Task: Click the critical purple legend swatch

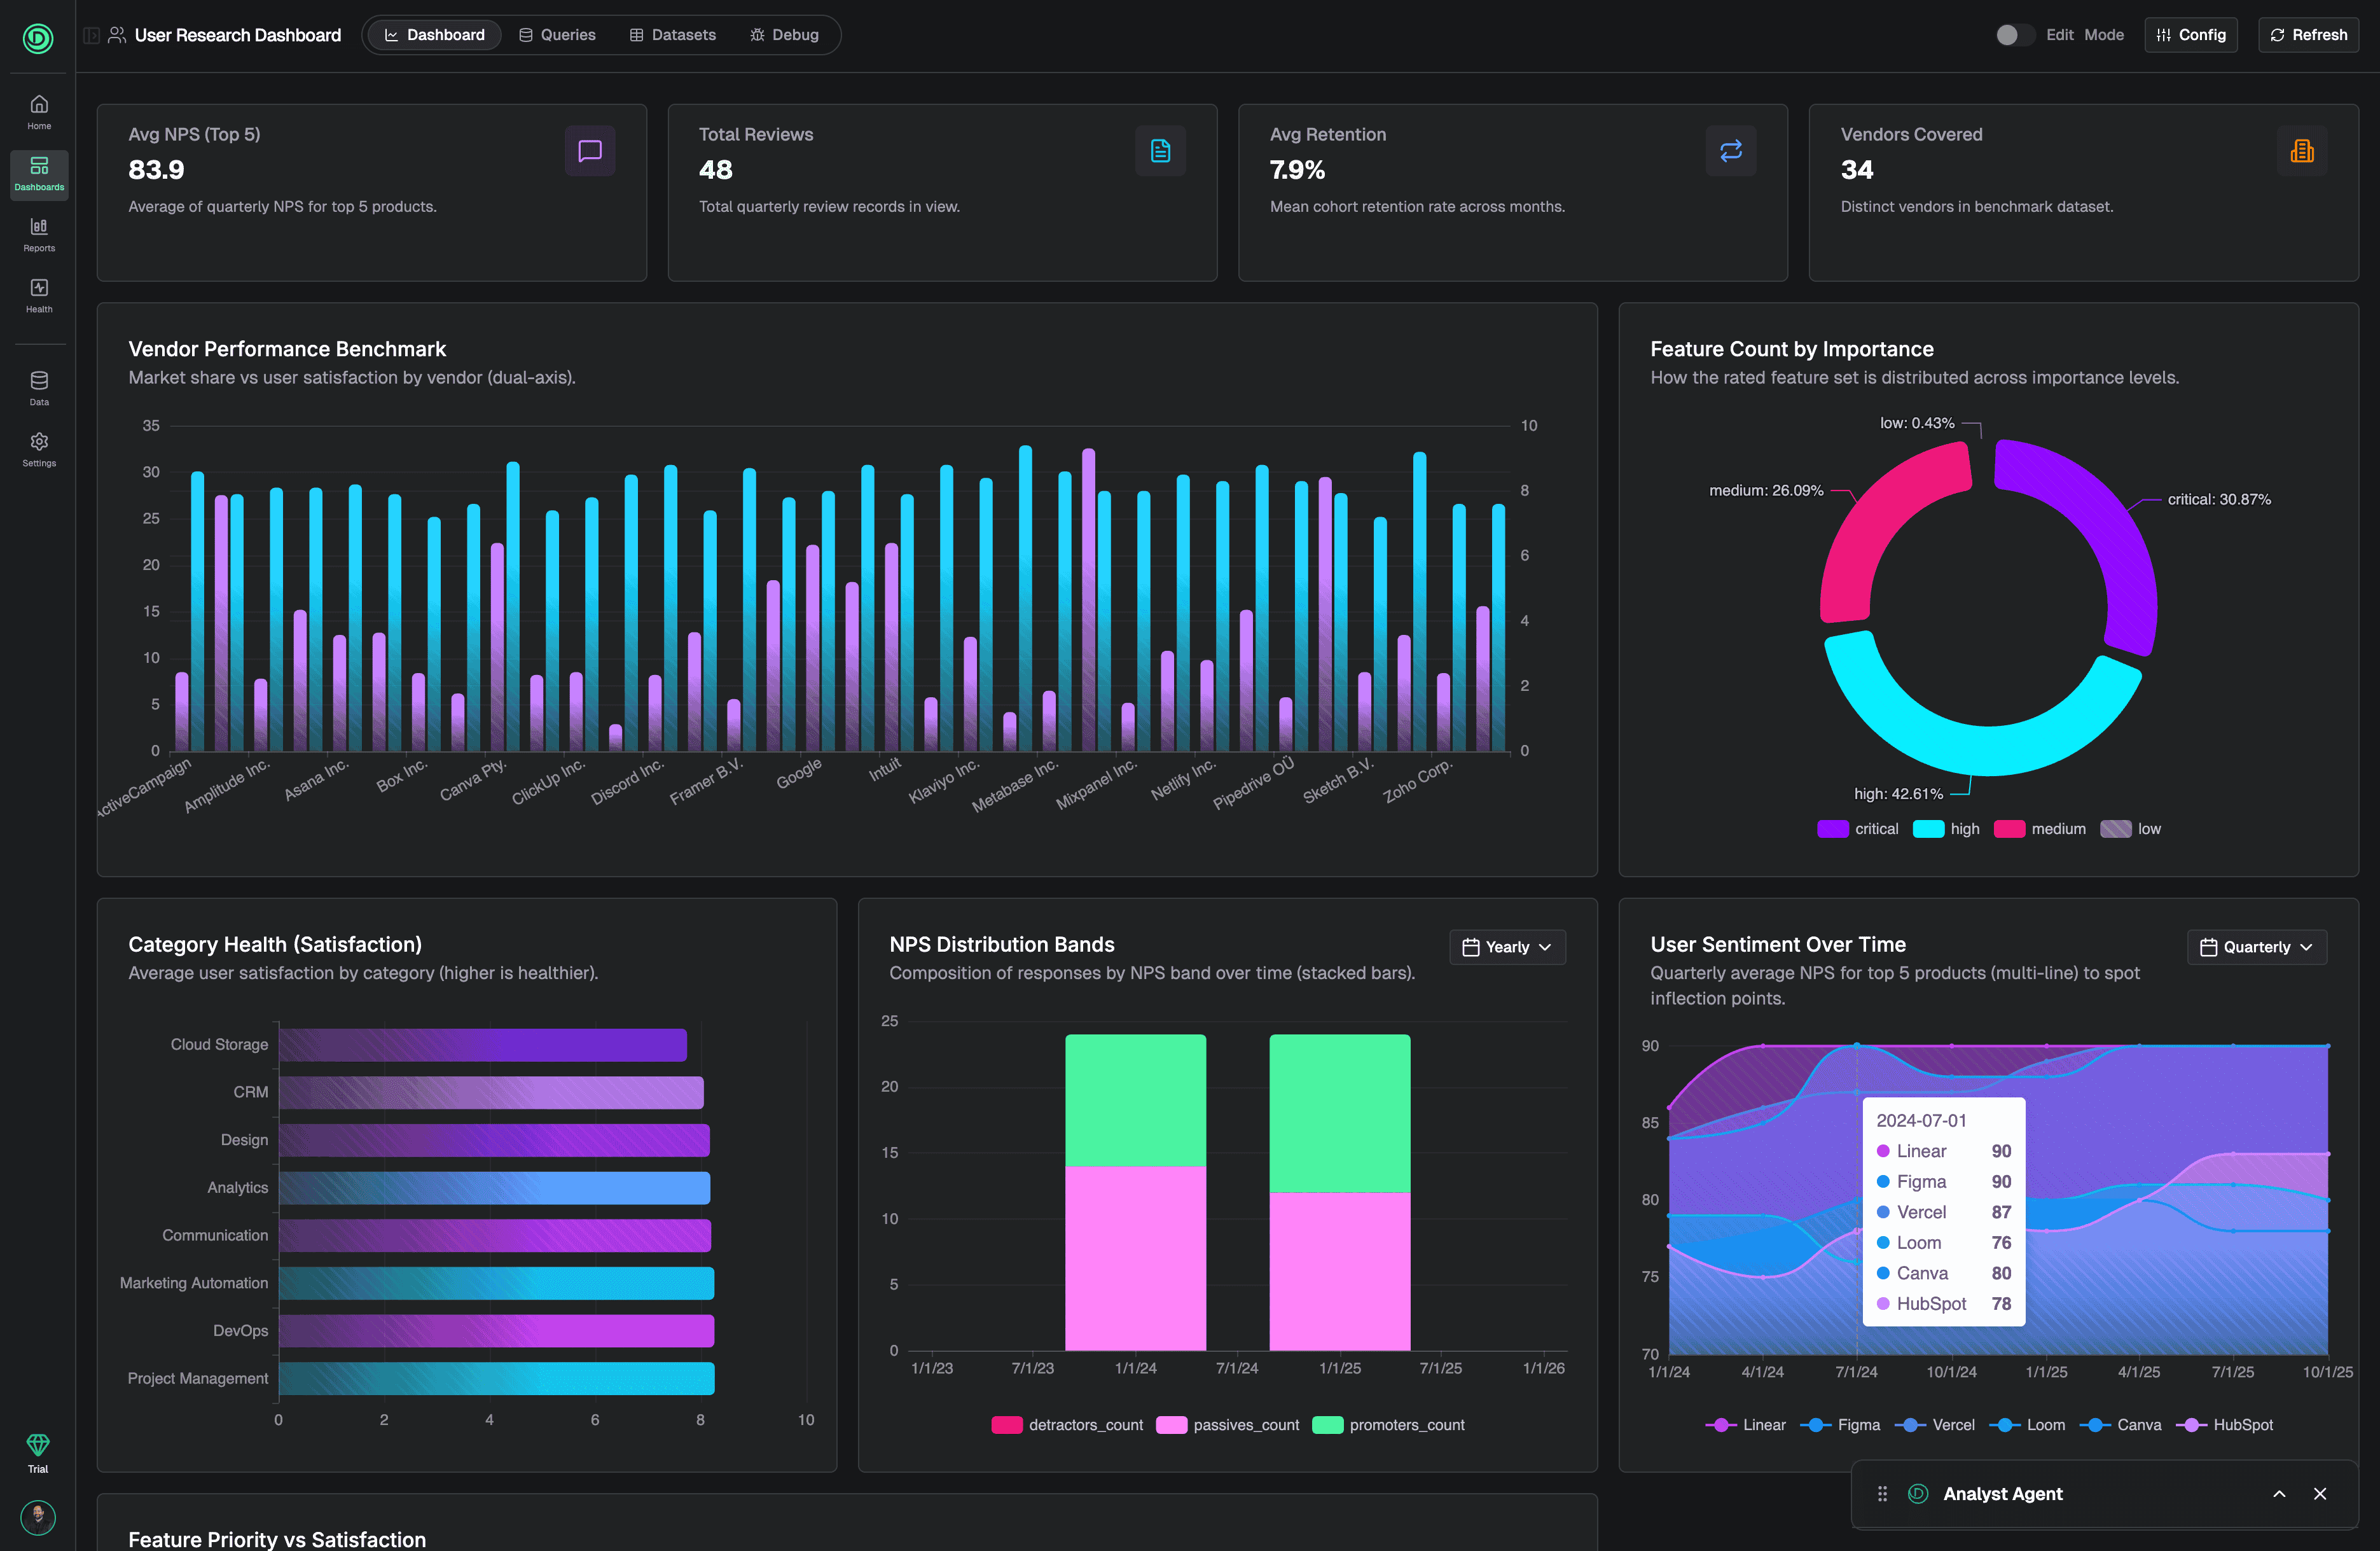Action: pyautogui.click(x=1832, y=829)
